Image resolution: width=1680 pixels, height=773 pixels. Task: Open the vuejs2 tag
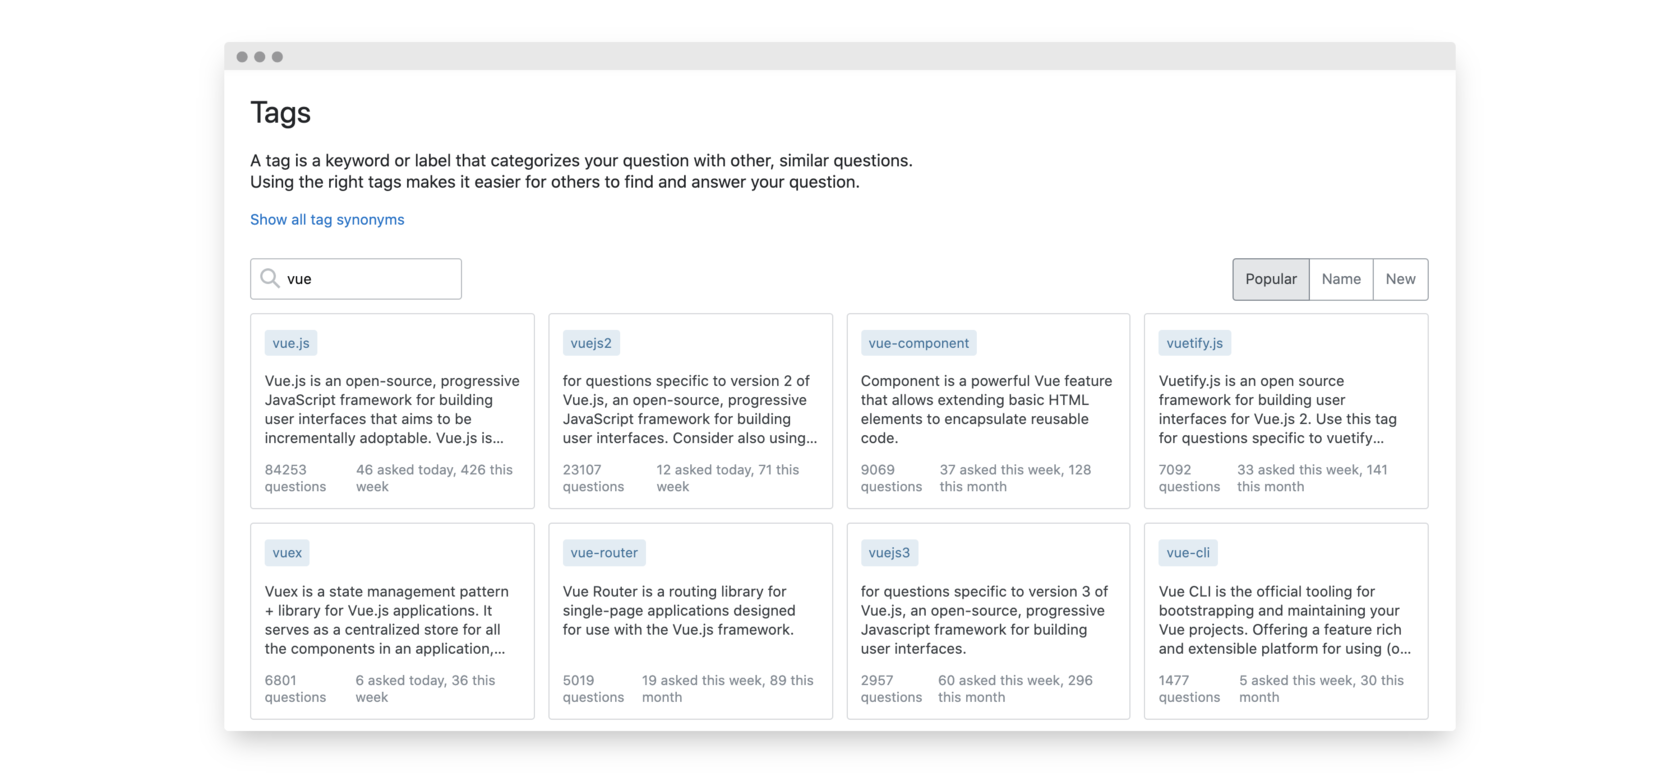[591, 343]
